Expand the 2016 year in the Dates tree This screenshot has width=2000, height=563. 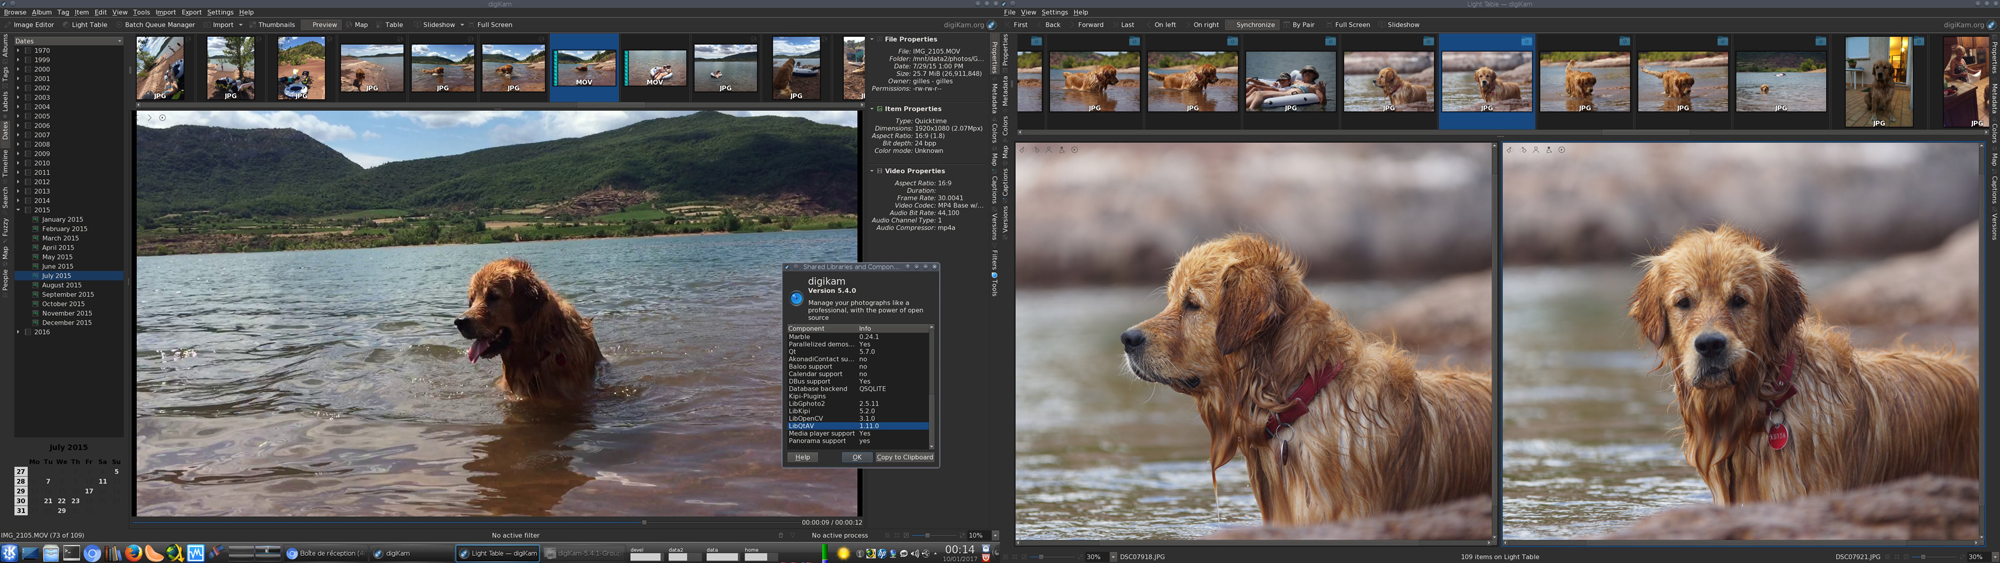[x=19, y=332]
